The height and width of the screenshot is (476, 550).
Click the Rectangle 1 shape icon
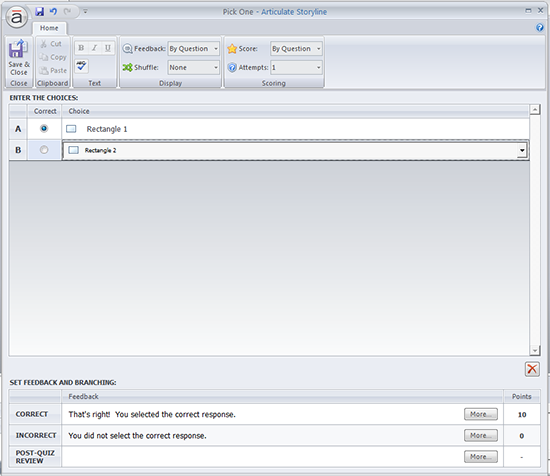click(71, 129)
